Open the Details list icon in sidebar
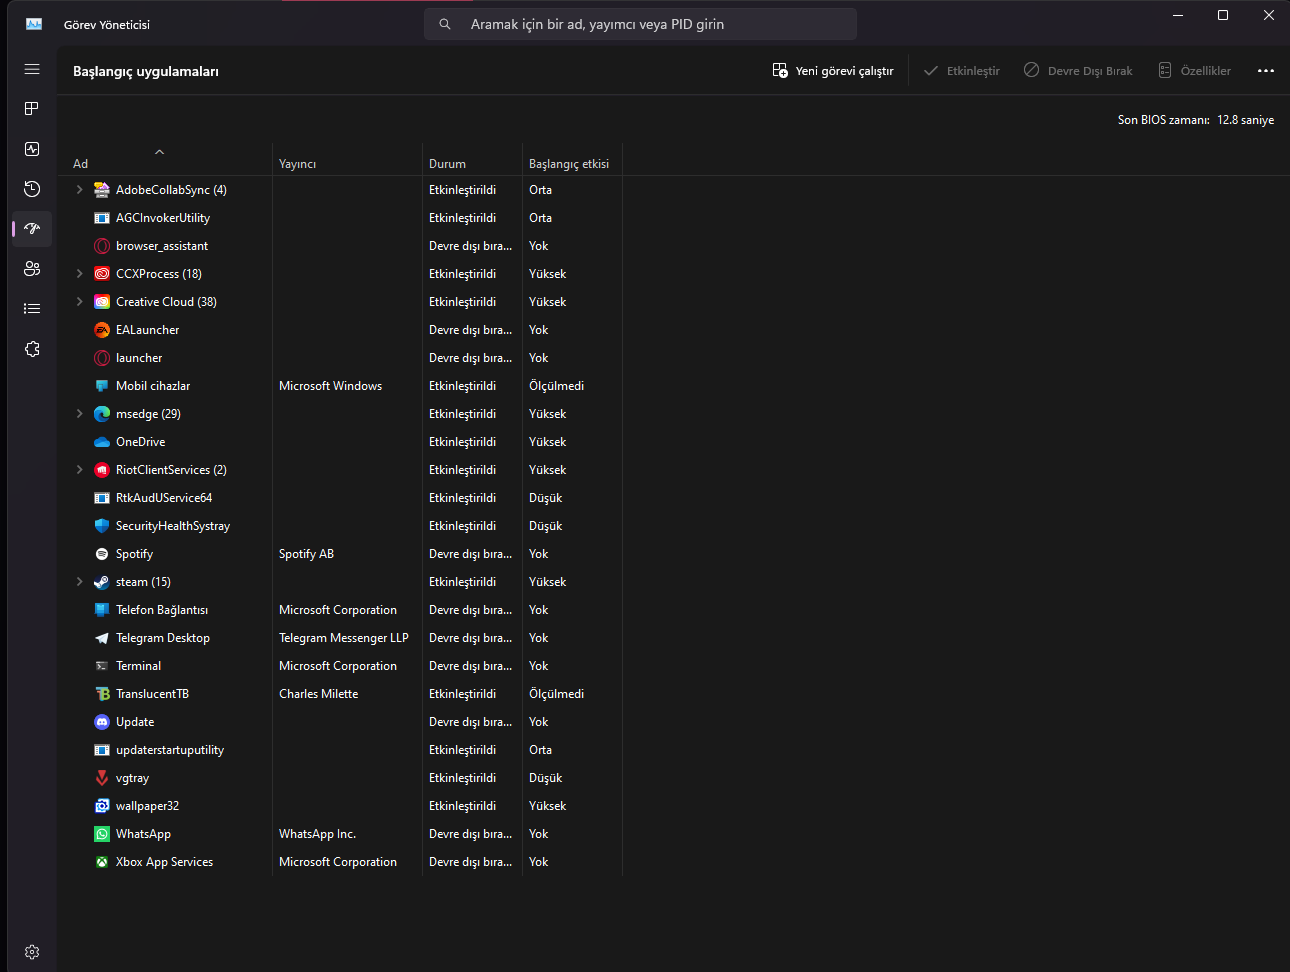Screen dimensions: 1290x972 click(x=32, y=309)
